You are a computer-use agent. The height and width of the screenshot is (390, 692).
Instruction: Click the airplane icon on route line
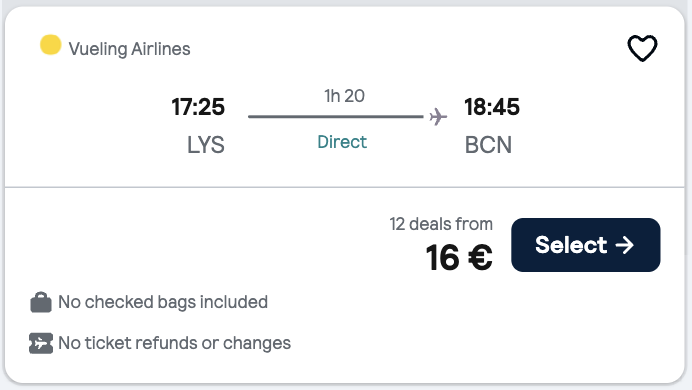pyautogui.click(x=438, y=116)
